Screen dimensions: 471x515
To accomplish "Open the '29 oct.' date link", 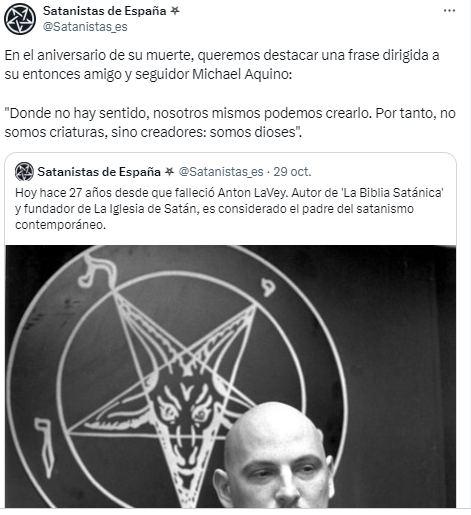I will point(292,172).
